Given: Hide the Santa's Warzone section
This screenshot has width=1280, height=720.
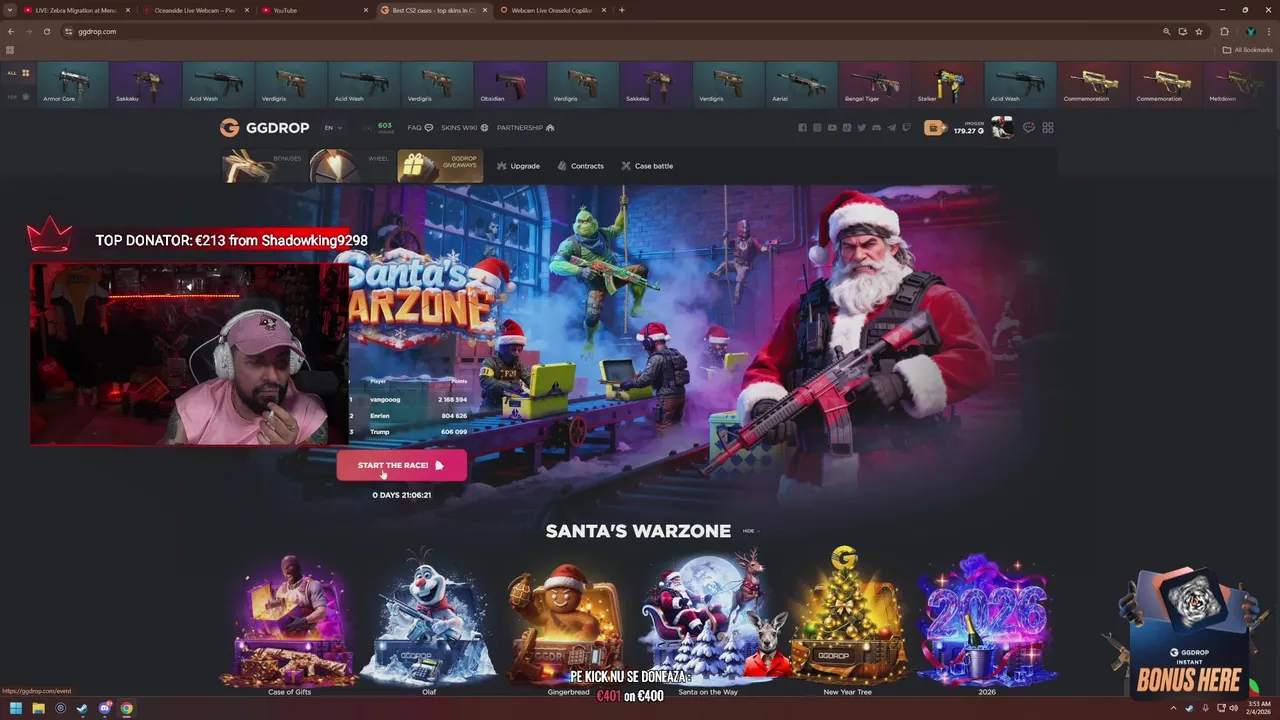Looking at the screenshot, I should (750, 531).
